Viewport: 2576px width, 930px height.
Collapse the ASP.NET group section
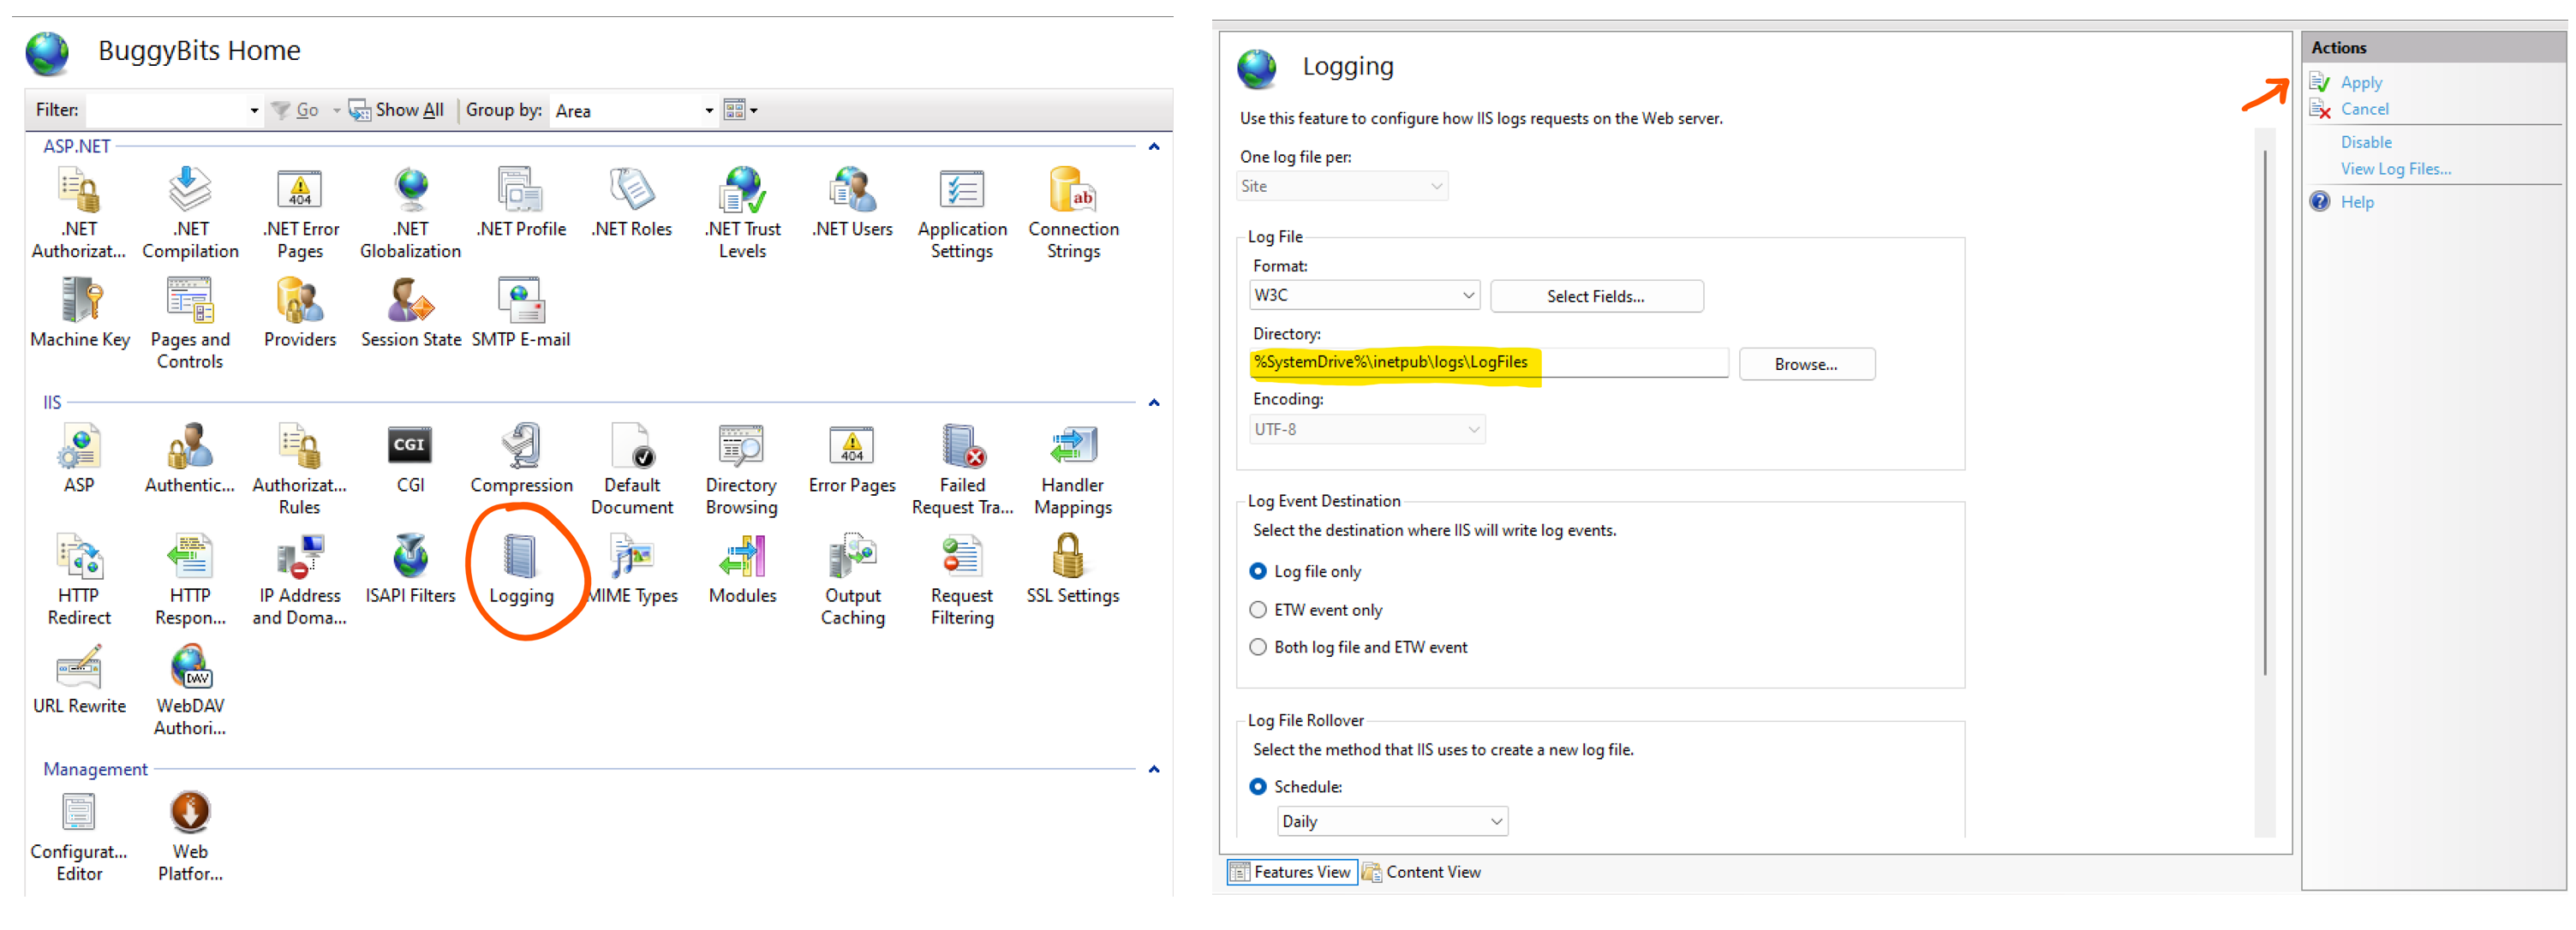(x=1153, y=147)
